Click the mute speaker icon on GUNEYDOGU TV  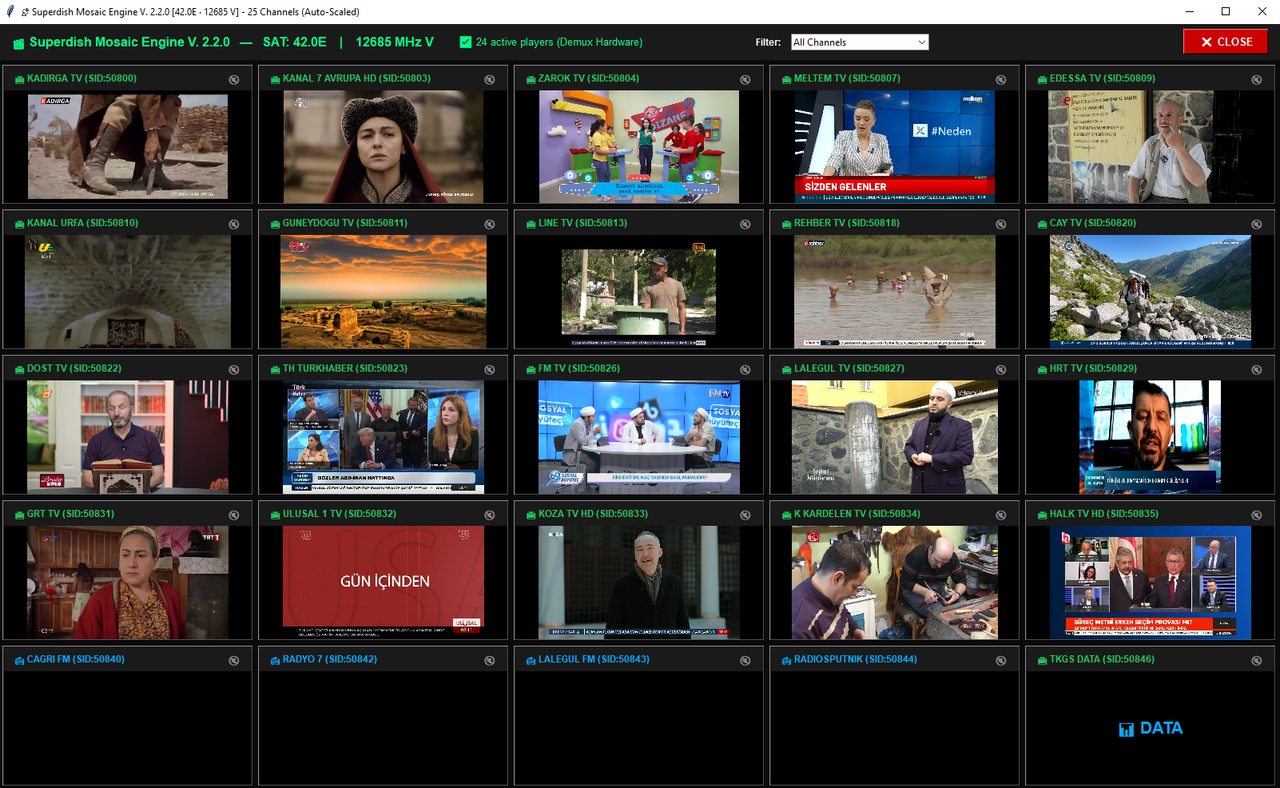[490, 224]
